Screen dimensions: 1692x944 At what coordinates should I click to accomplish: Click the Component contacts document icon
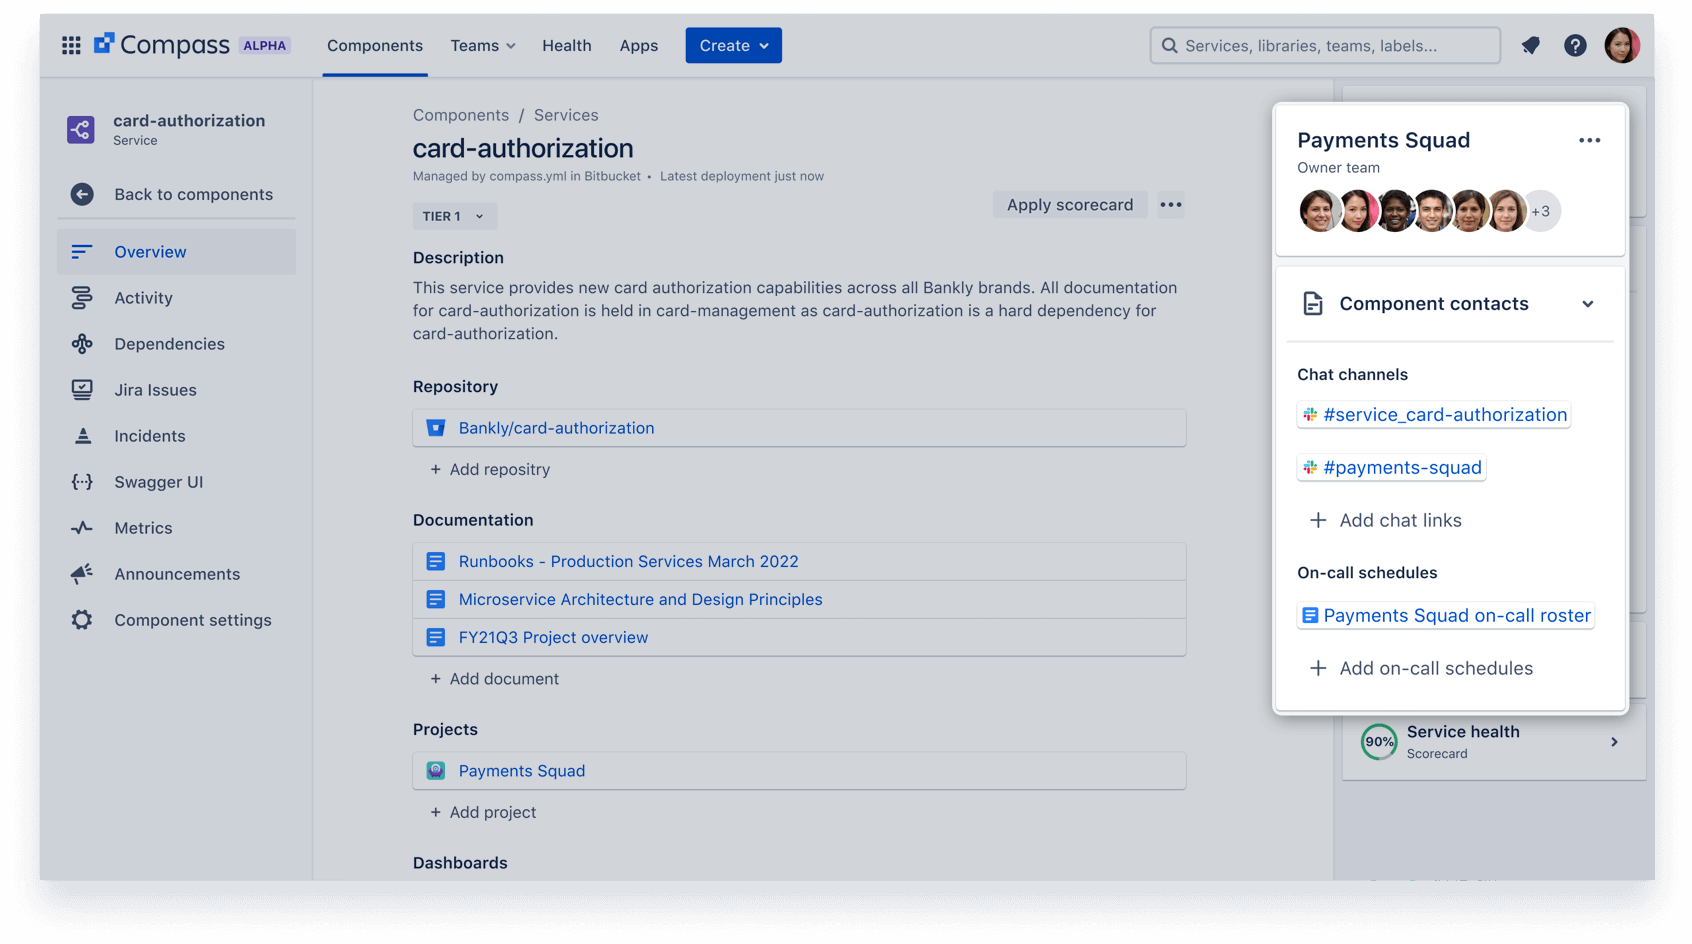(x=1313, y=304)
